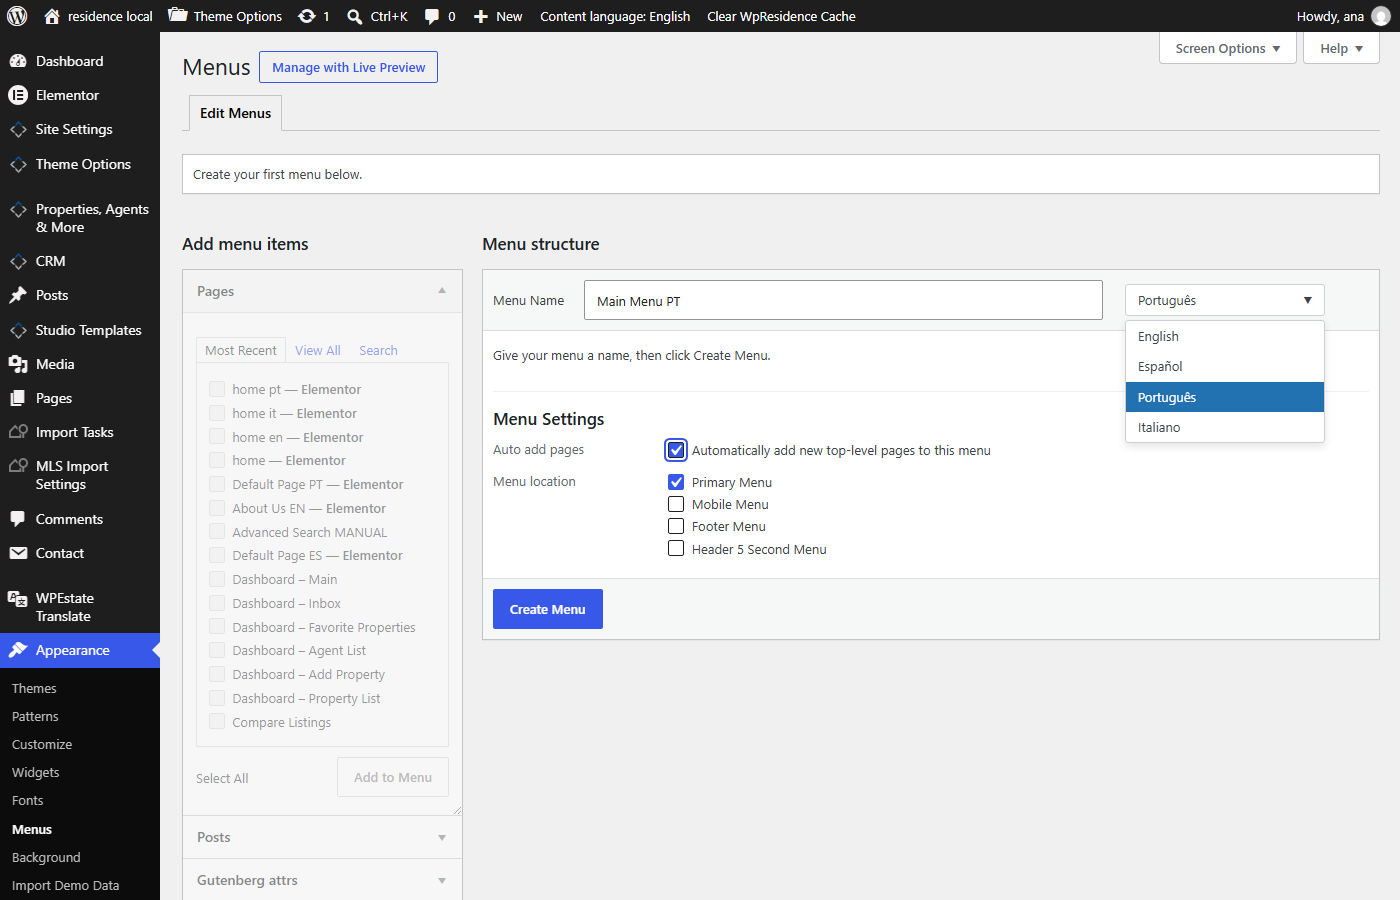The width and height of the screenshot is (1400, 900).
Task: Tick the 'home pt — Elementor' page checkbox
Action: [217, 389]
